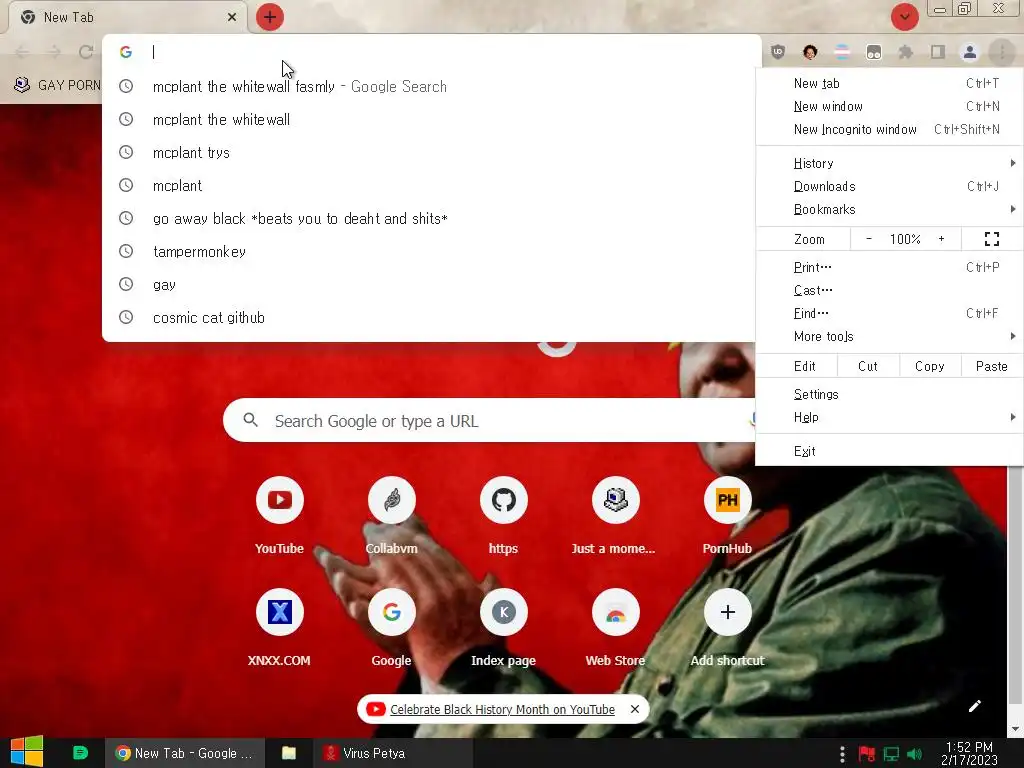Viewport: 1024px width, 768px height.
Task: Click the network monitor tray icon
Action: point(891,754)
